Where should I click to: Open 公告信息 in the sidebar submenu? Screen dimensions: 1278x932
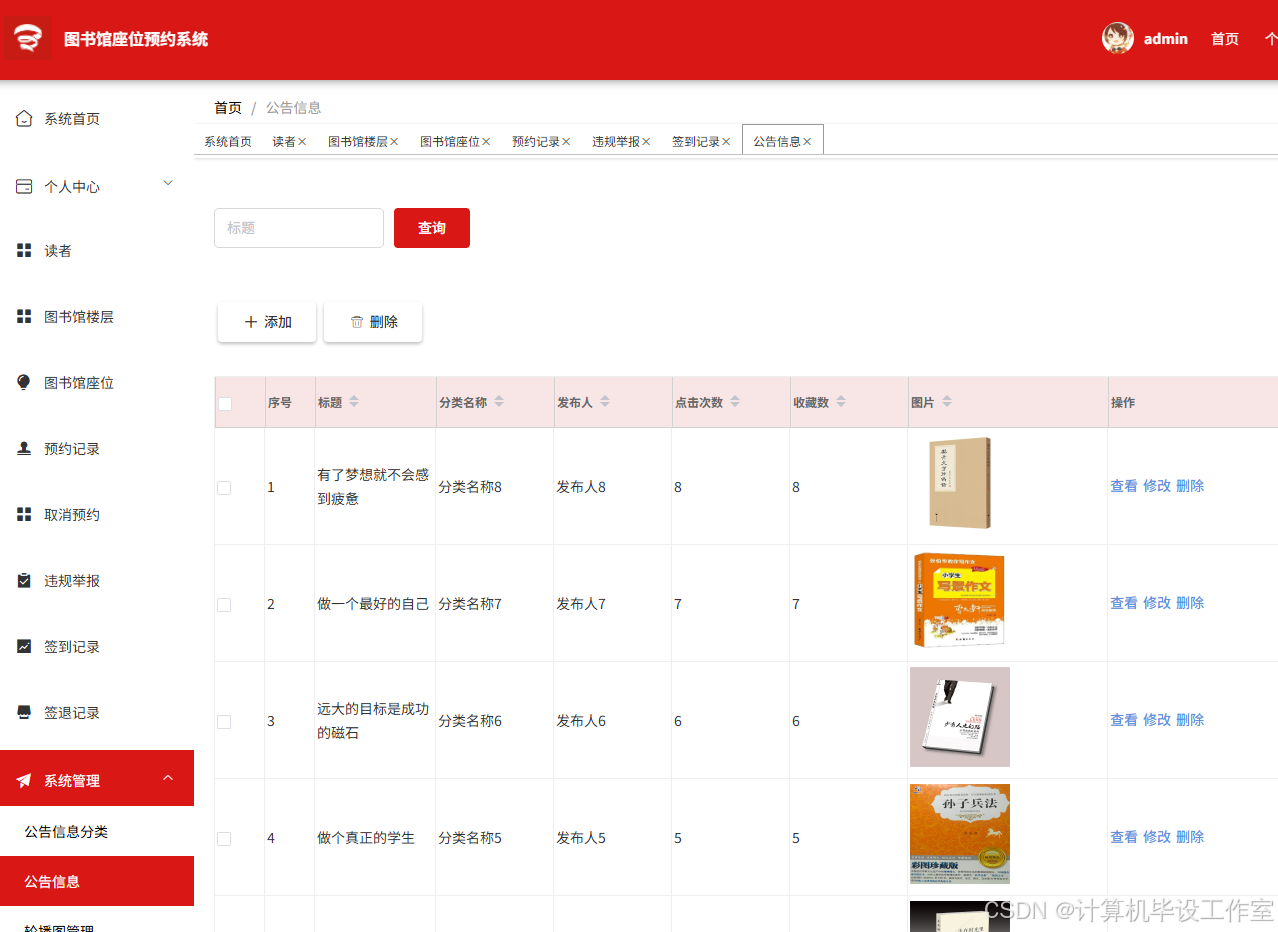pyautogui.click(x=97, y=881)
